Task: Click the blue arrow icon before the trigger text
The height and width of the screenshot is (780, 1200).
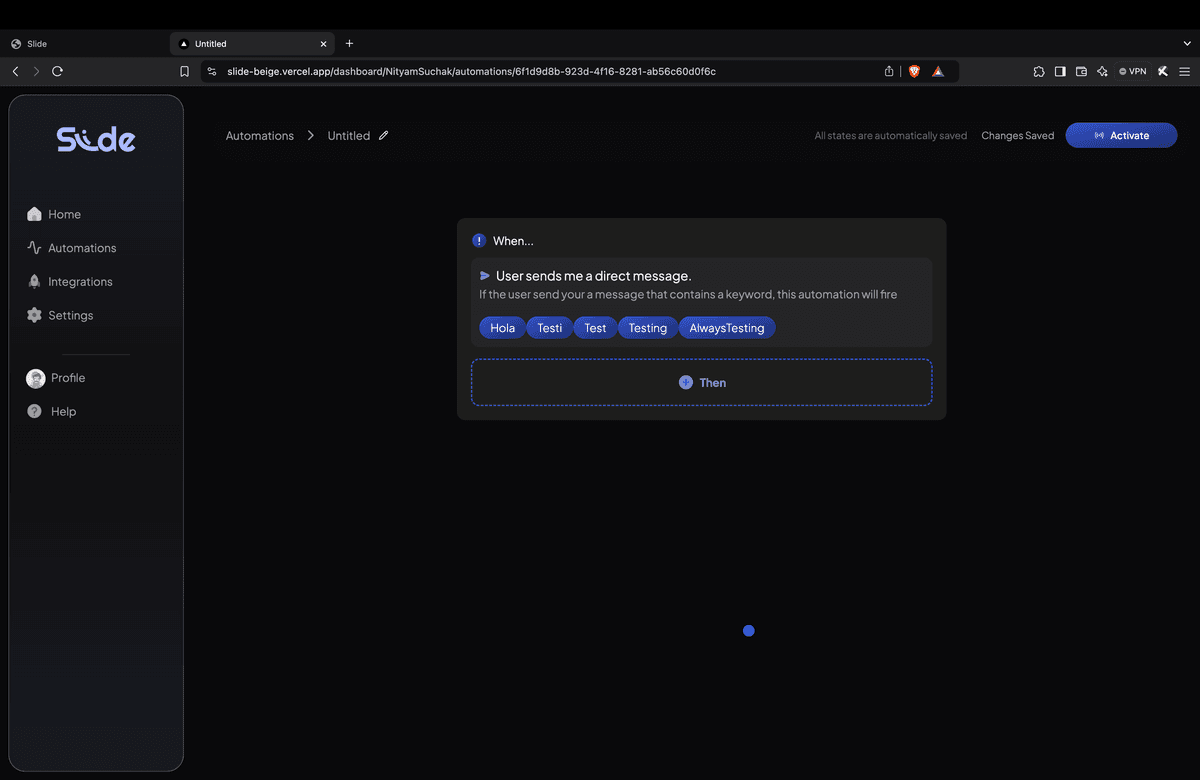Action: point(483,275)
